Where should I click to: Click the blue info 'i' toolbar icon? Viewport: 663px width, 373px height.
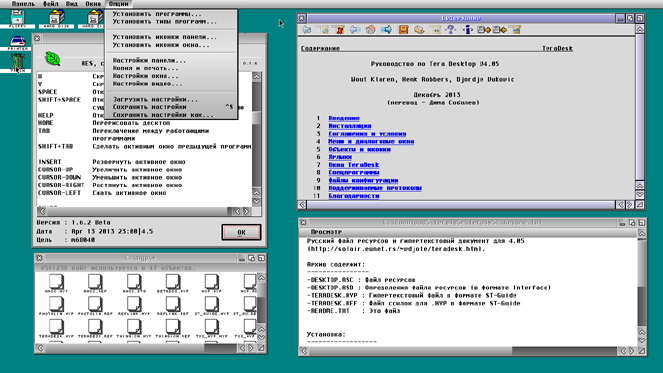tap(468, 30)
